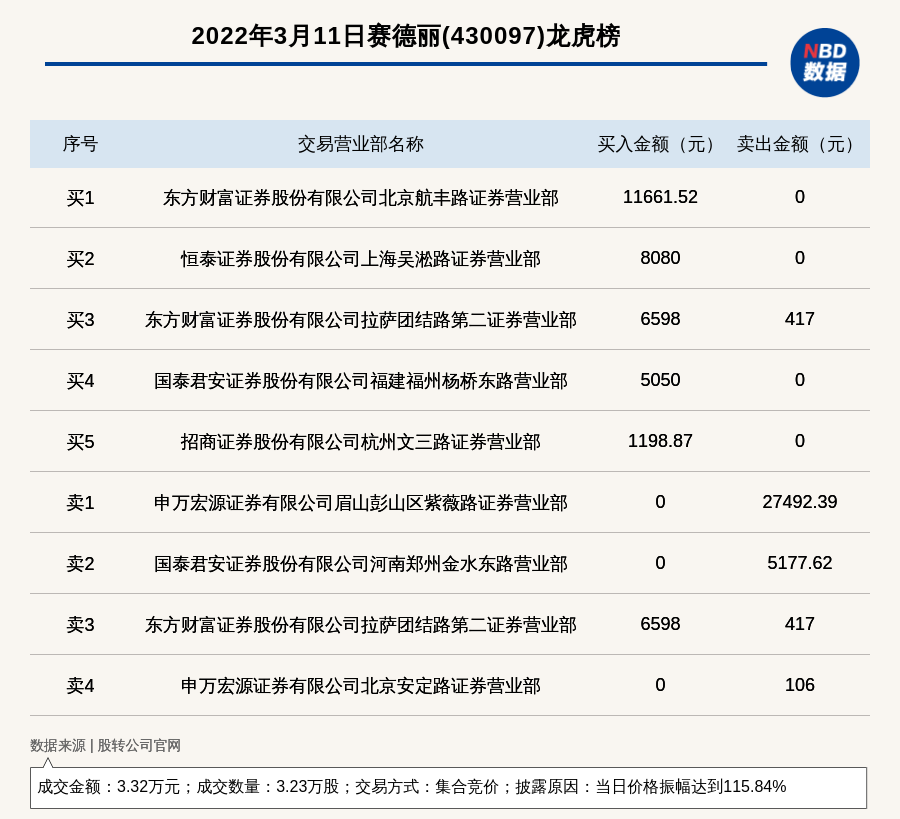Click 招商证券杭州文三路证券营业部 name
Viewport: 900px width, 819px height.
[360, 442]
